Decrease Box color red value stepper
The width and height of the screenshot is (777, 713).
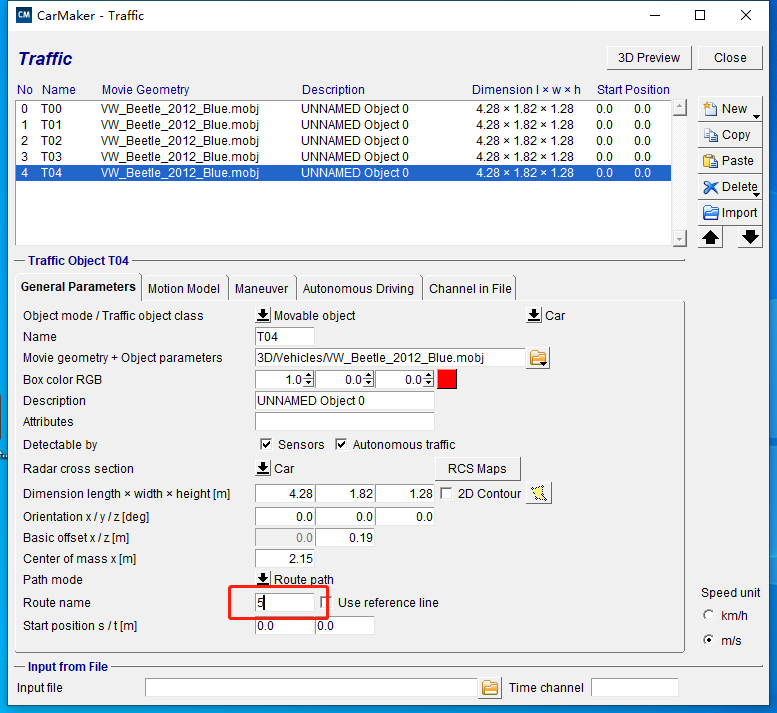tap(309, 384)
